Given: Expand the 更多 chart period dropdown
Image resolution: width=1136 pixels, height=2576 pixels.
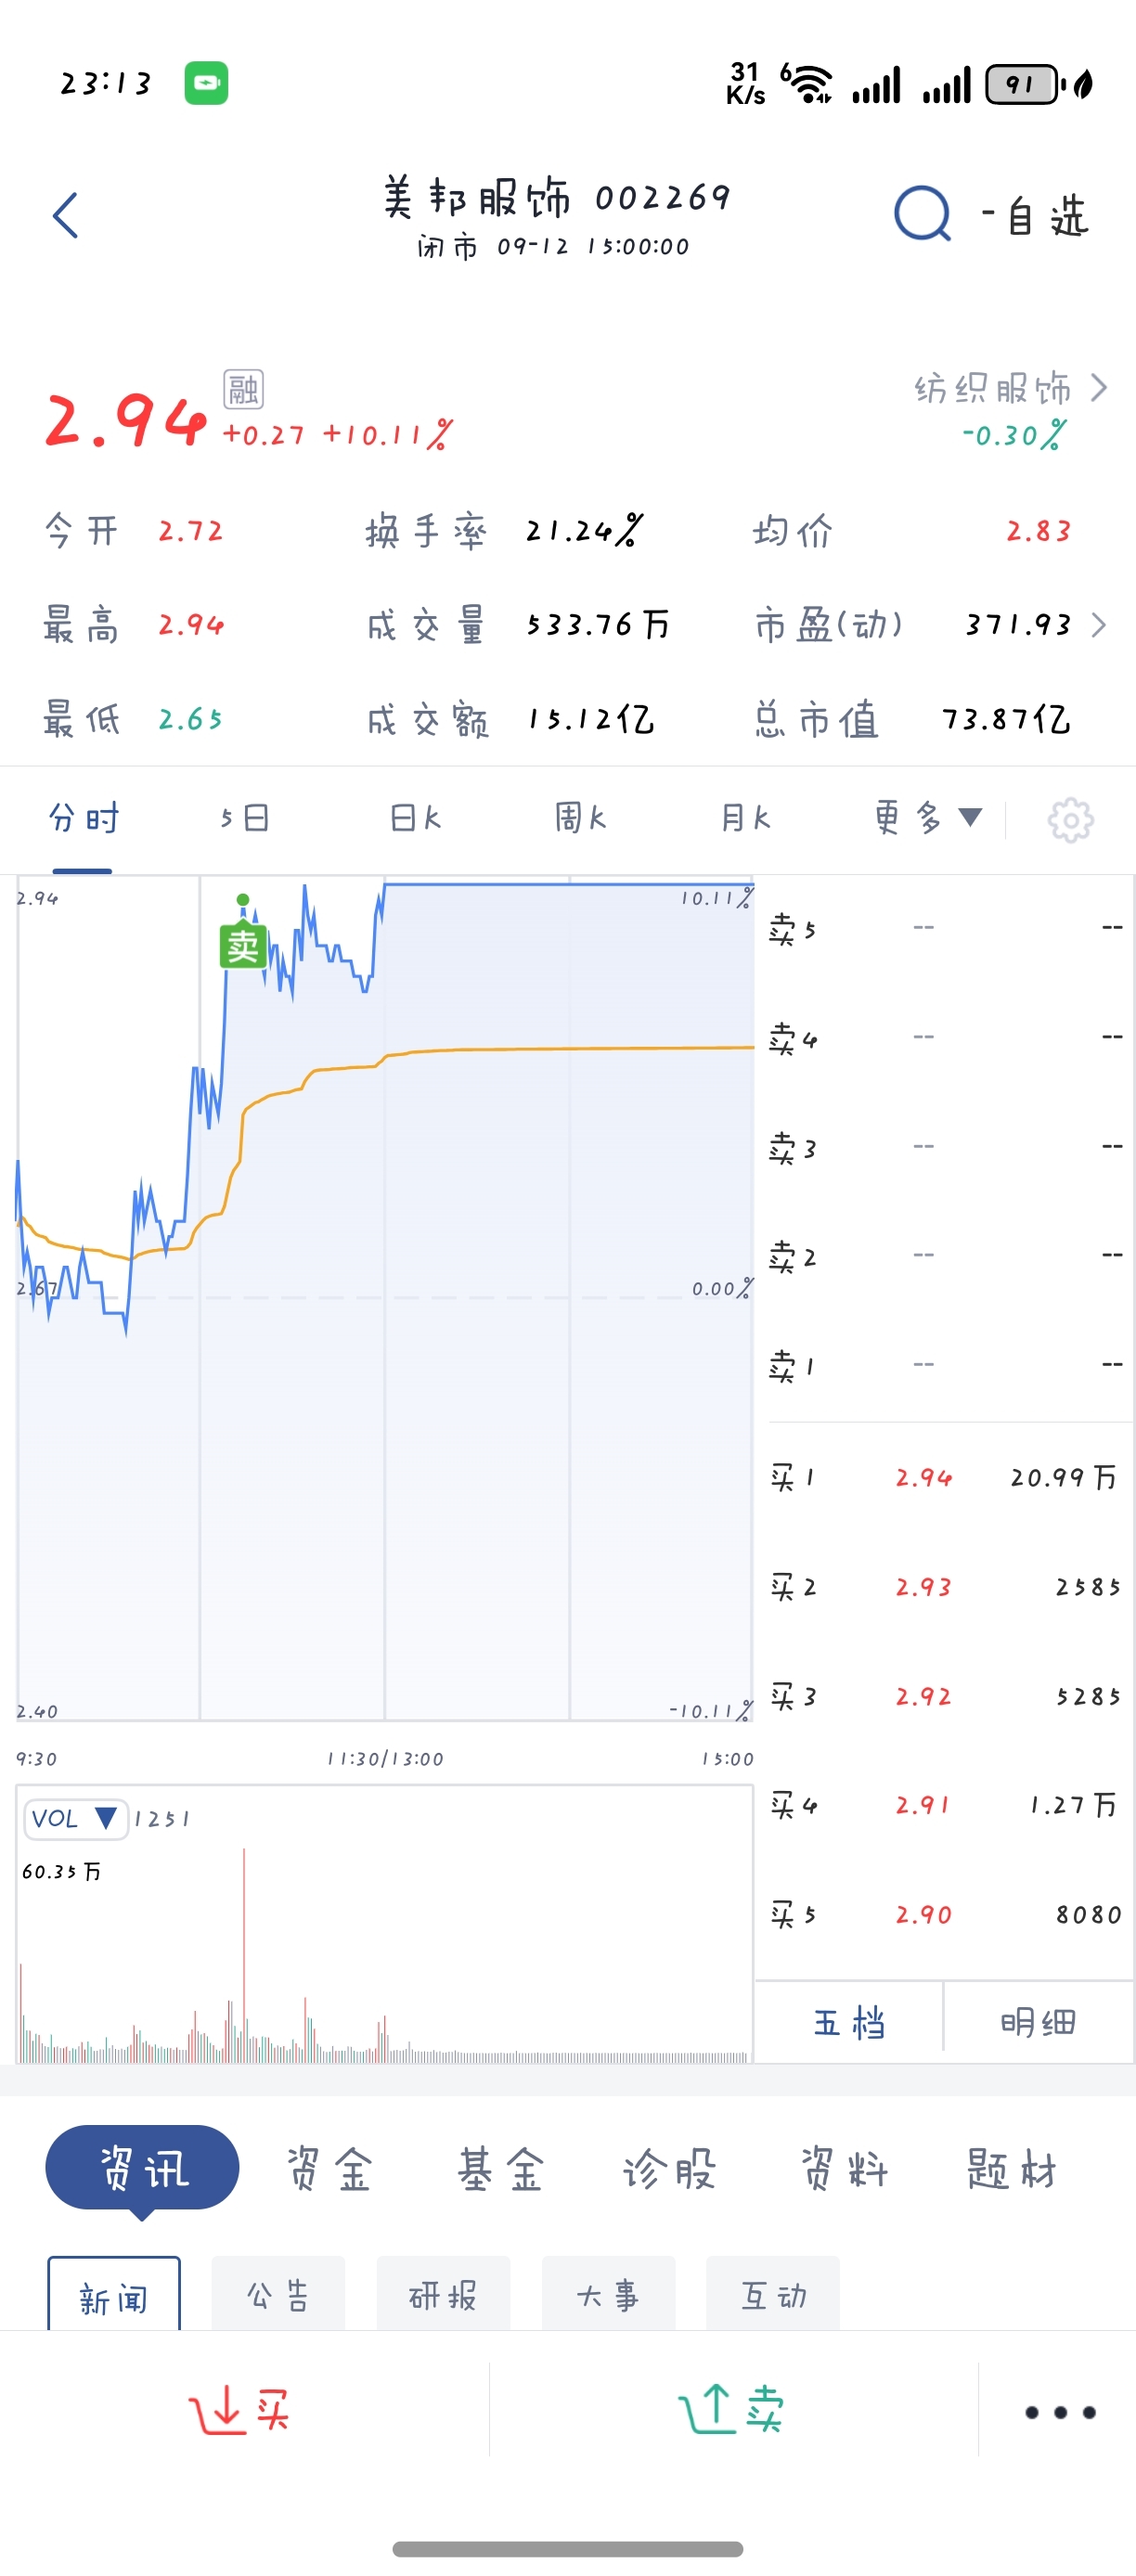Looking at the screenshot, I should pos(928,818).
